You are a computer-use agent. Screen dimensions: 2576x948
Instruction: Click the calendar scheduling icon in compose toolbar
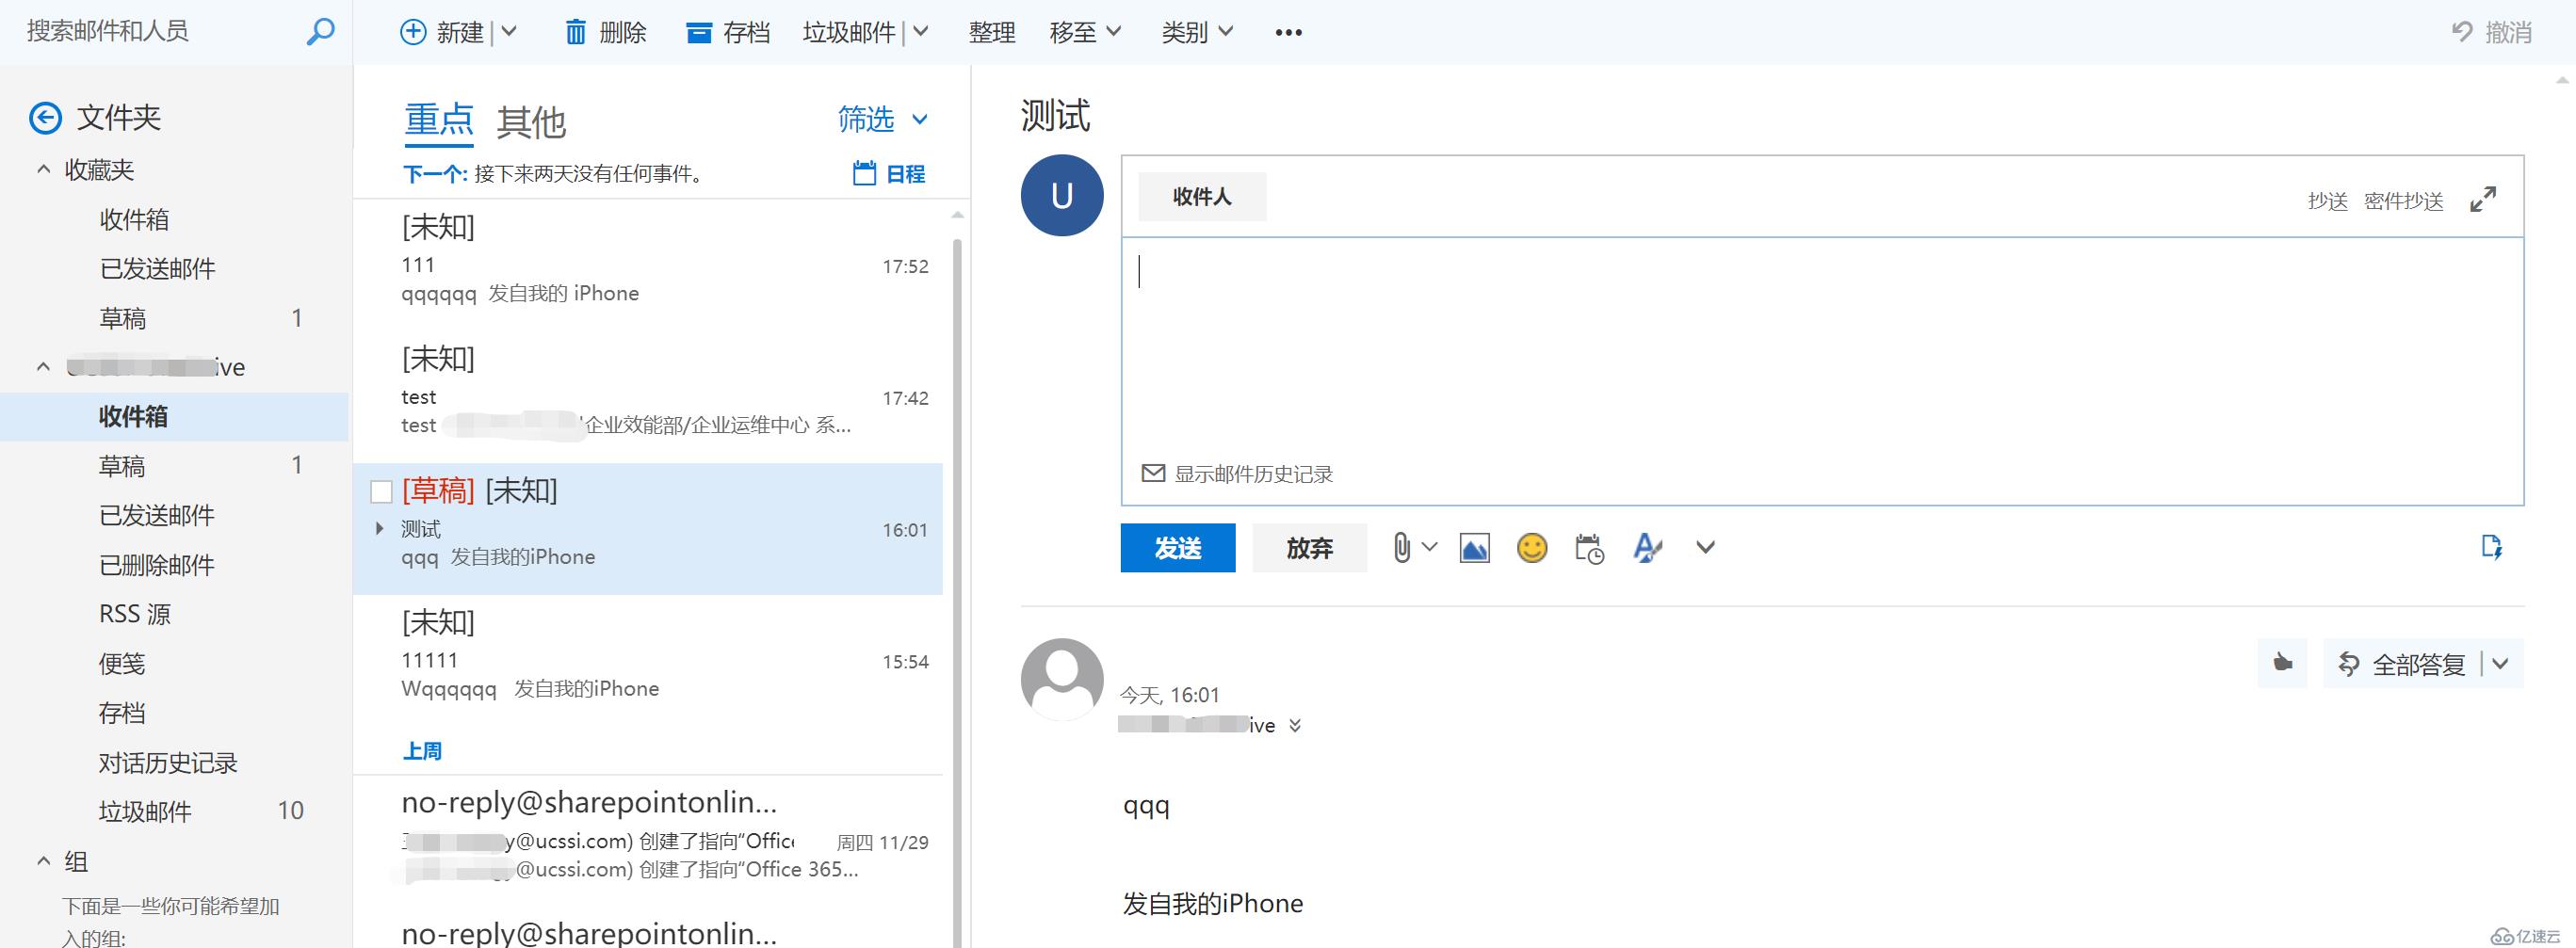[x=1589, y=548]
